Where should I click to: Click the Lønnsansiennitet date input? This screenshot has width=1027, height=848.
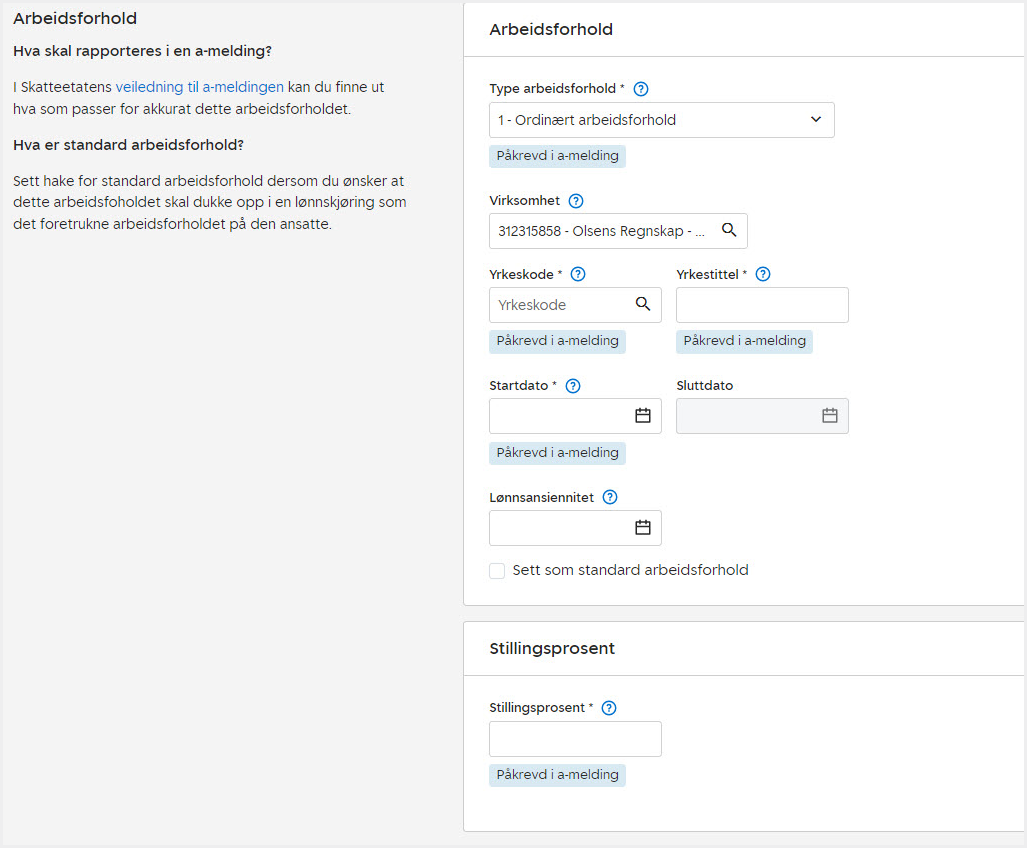coord(560,528)
